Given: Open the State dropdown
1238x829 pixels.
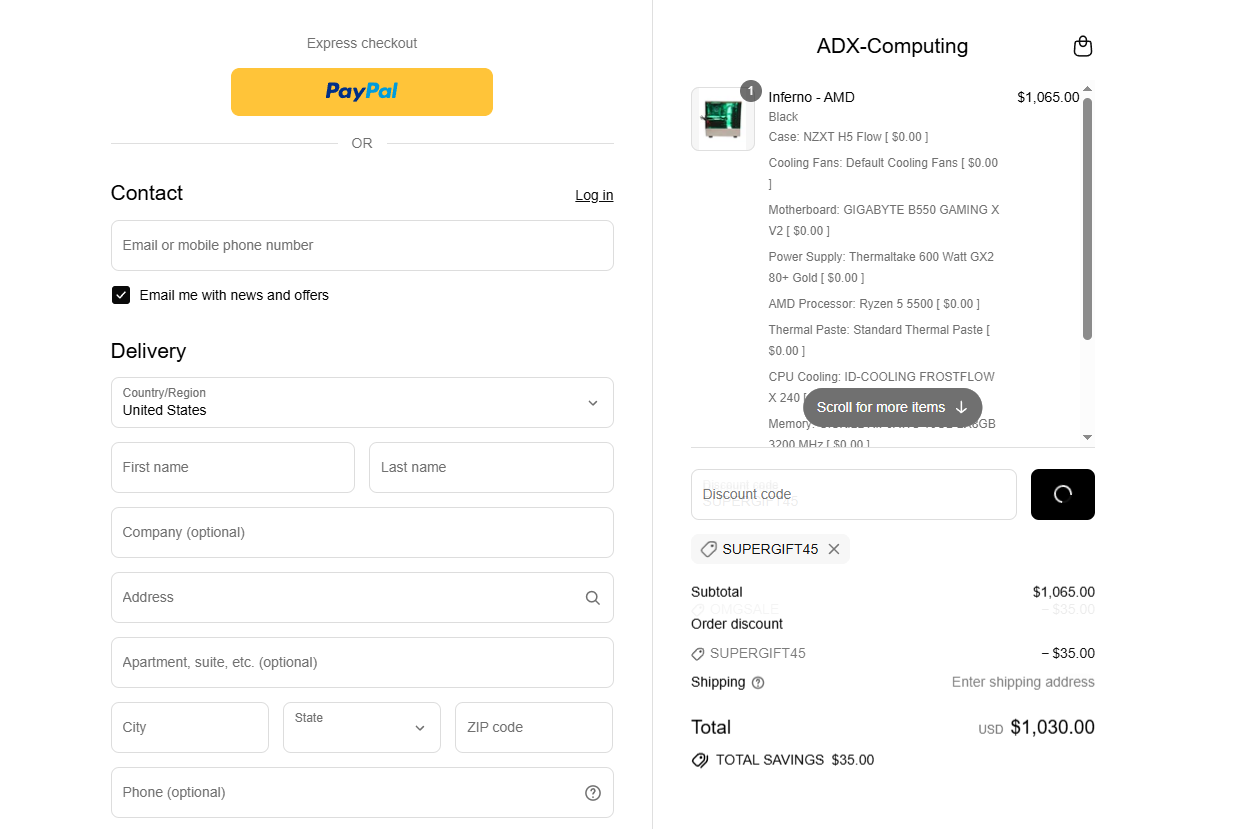Looking at the screenshot, I should click(362, 727).
